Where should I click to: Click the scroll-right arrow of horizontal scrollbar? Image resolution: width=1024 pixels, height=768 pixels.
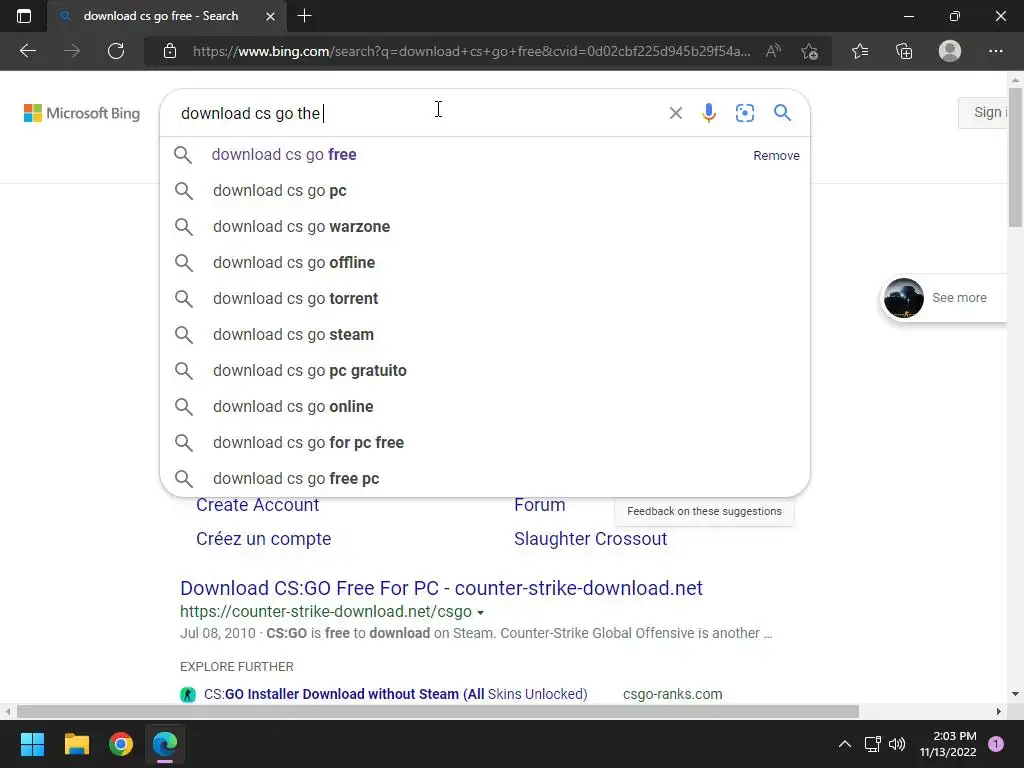tap(999, 711)
